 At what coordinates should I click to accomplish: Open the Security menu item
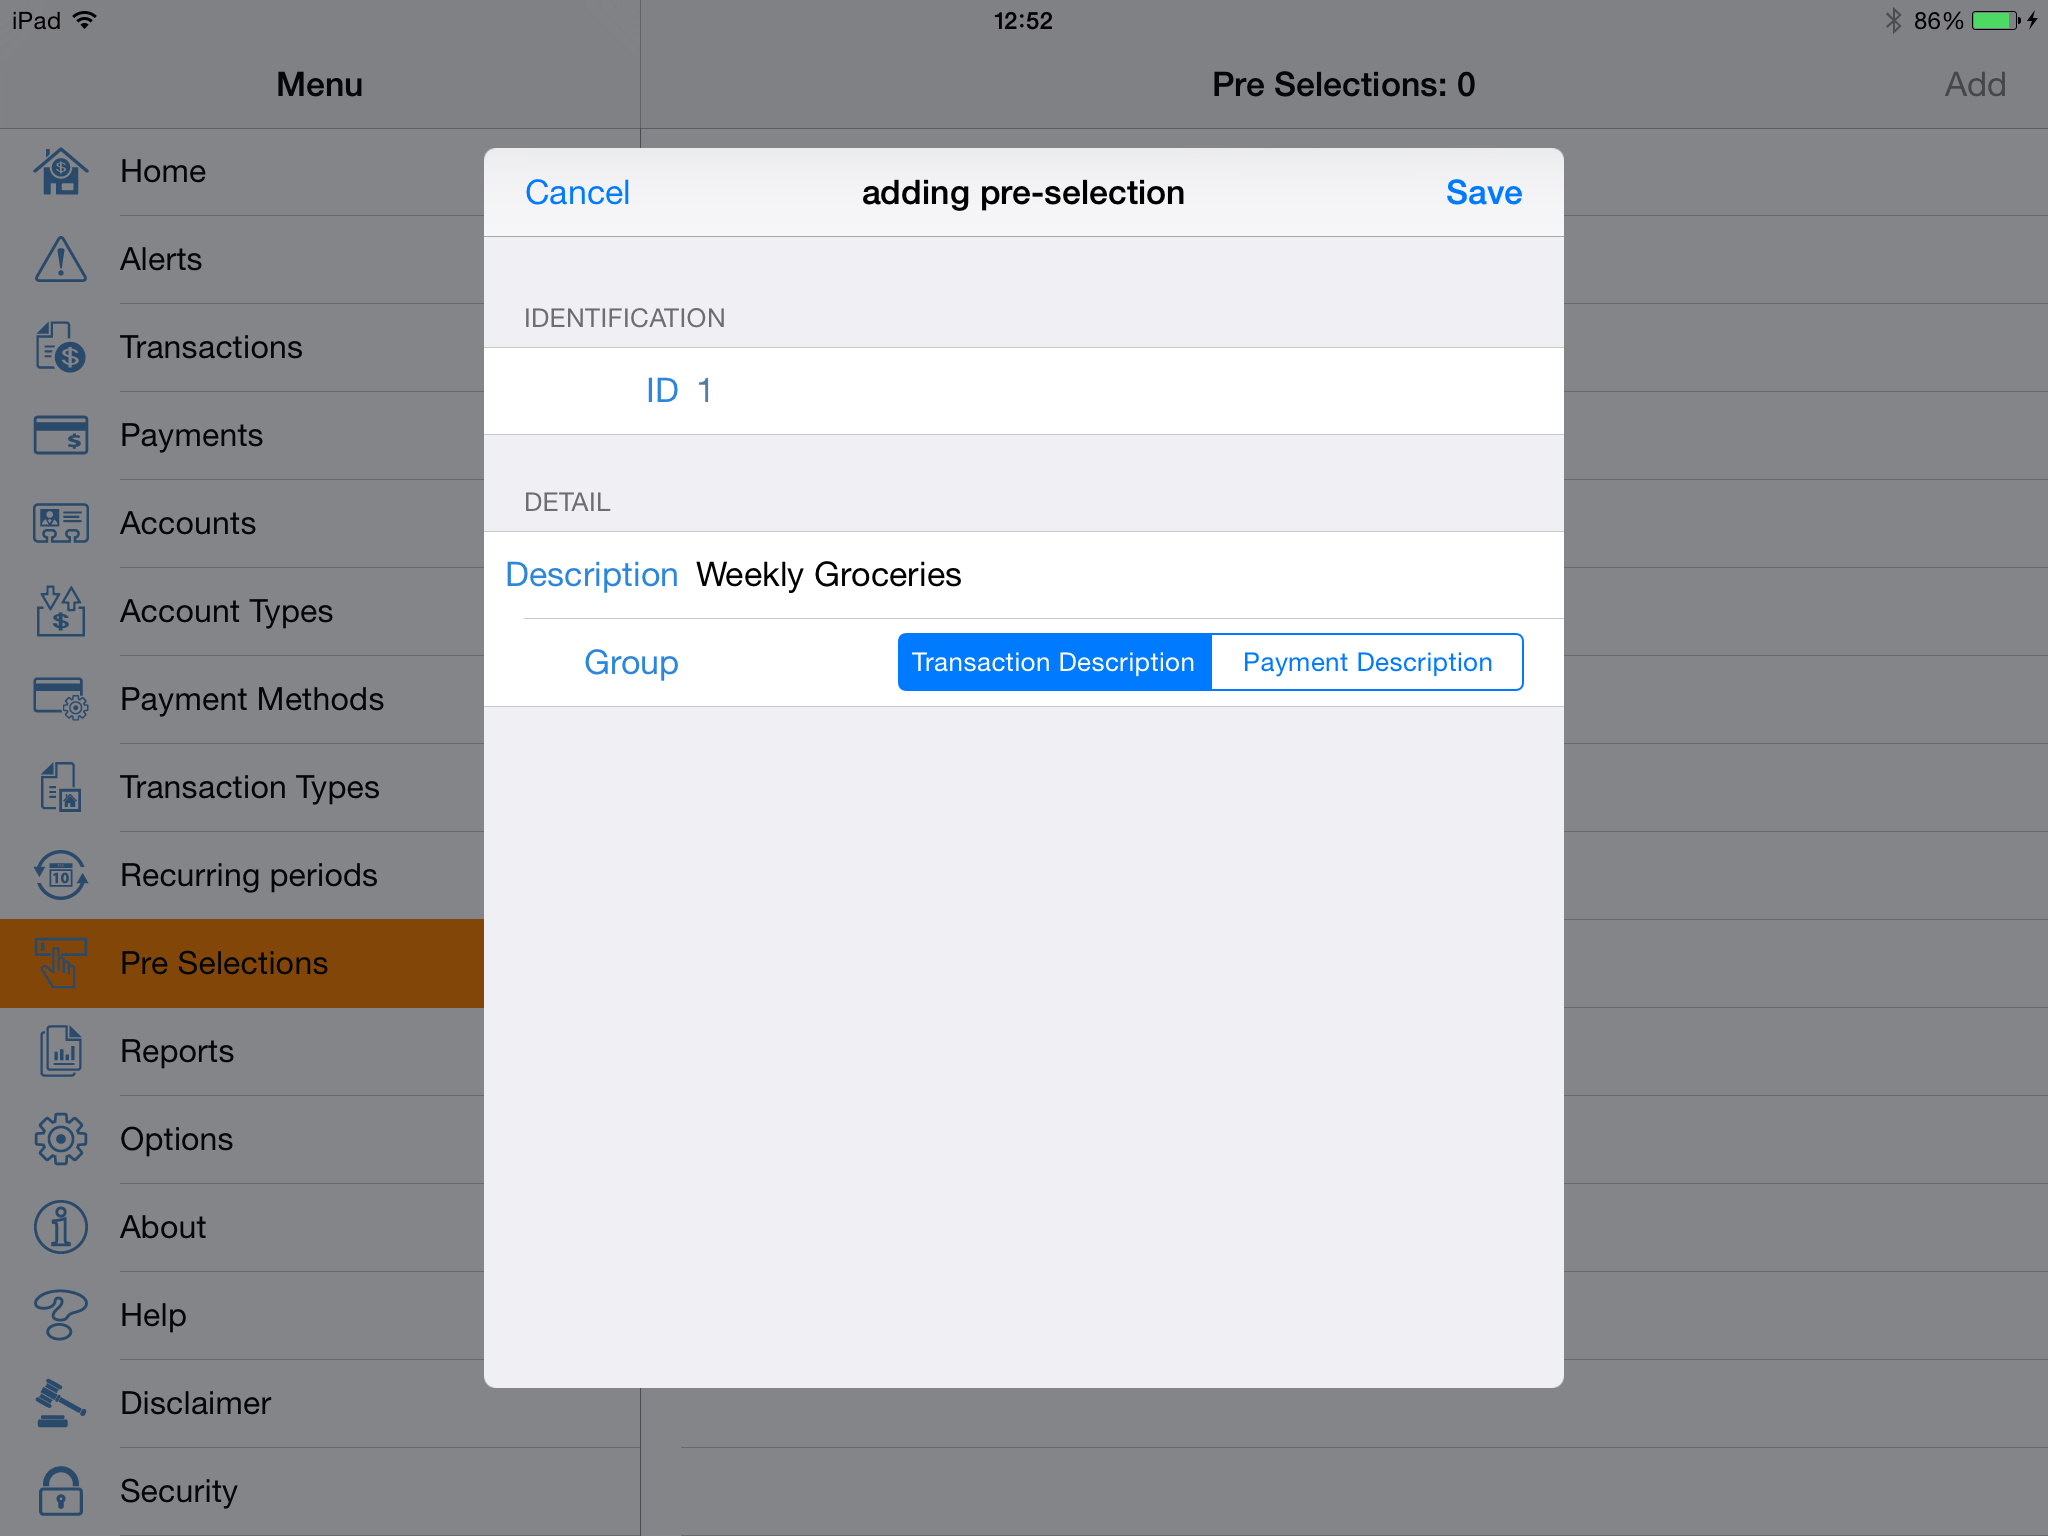click(x=179, y=1491)
